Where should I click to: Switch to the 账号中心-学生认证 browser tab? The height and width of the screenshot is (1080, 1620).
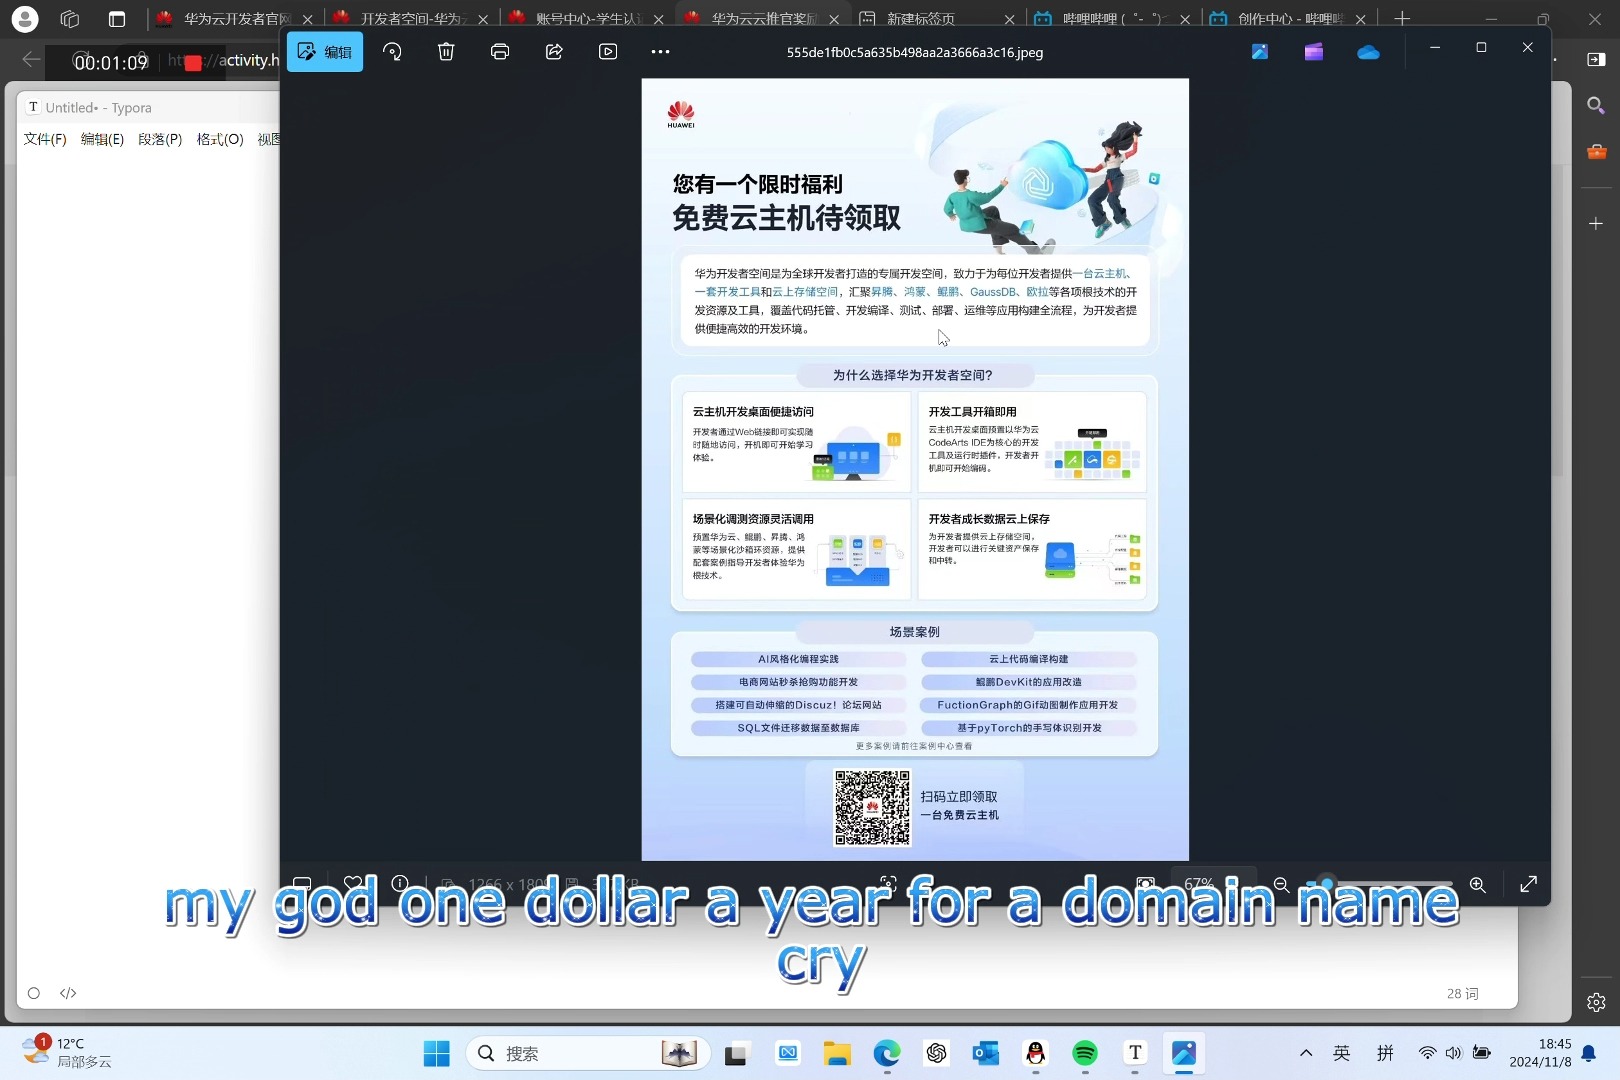tap(588, 19)
